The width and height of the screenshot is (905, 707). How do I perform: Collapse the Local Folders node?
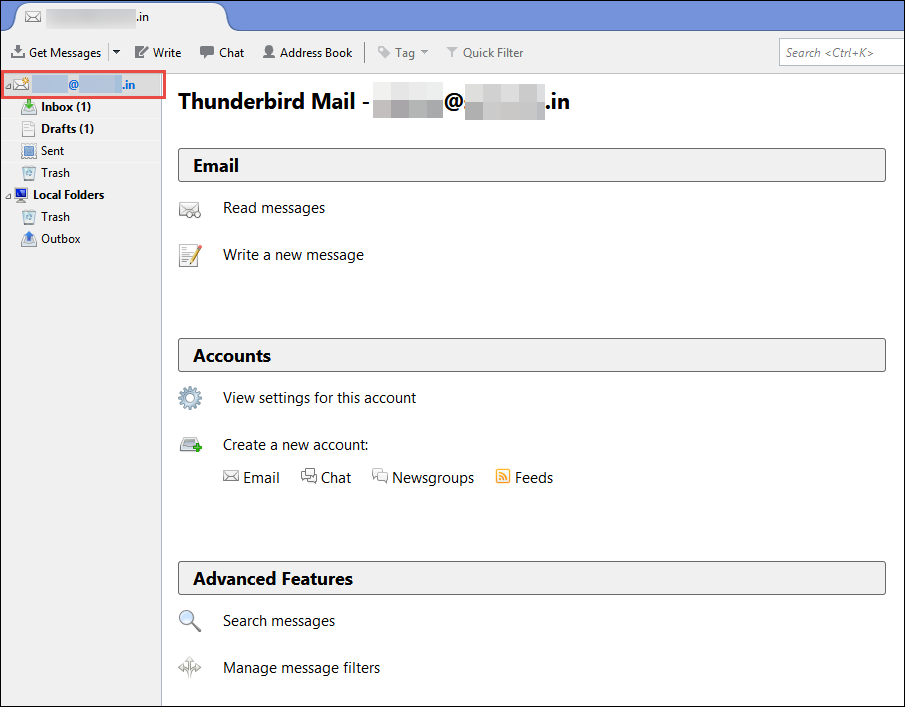click(8, 196)
